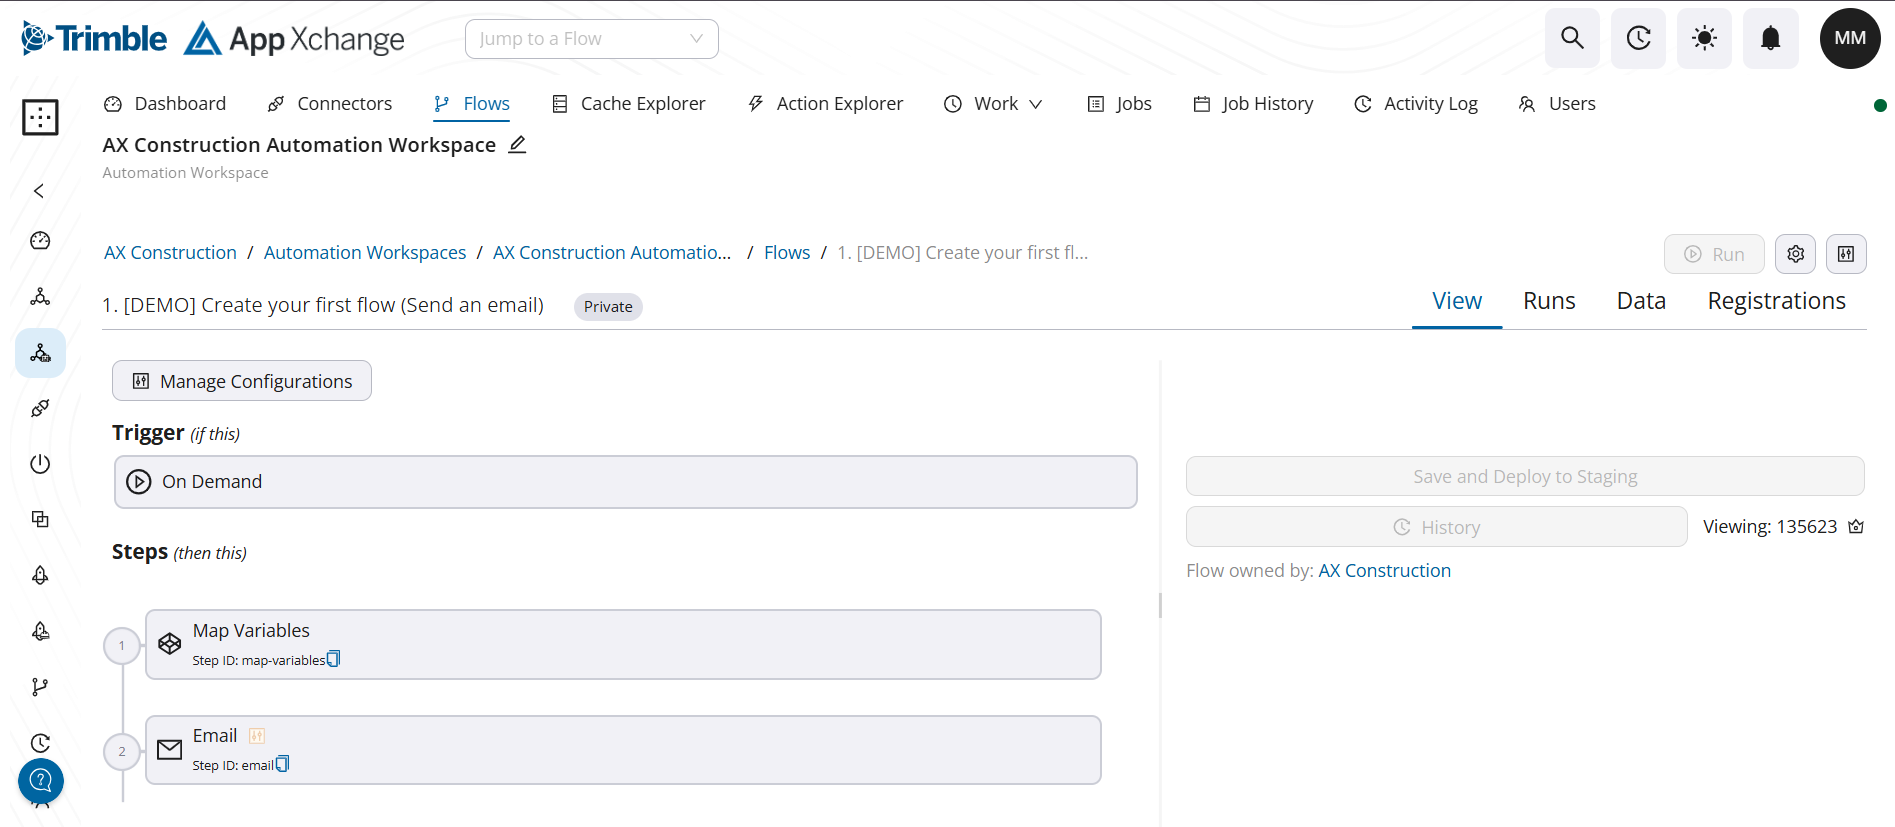Screen dimensions: 1895x827
Task: Select the Flows navigation item
Action: tap(472, 104)
